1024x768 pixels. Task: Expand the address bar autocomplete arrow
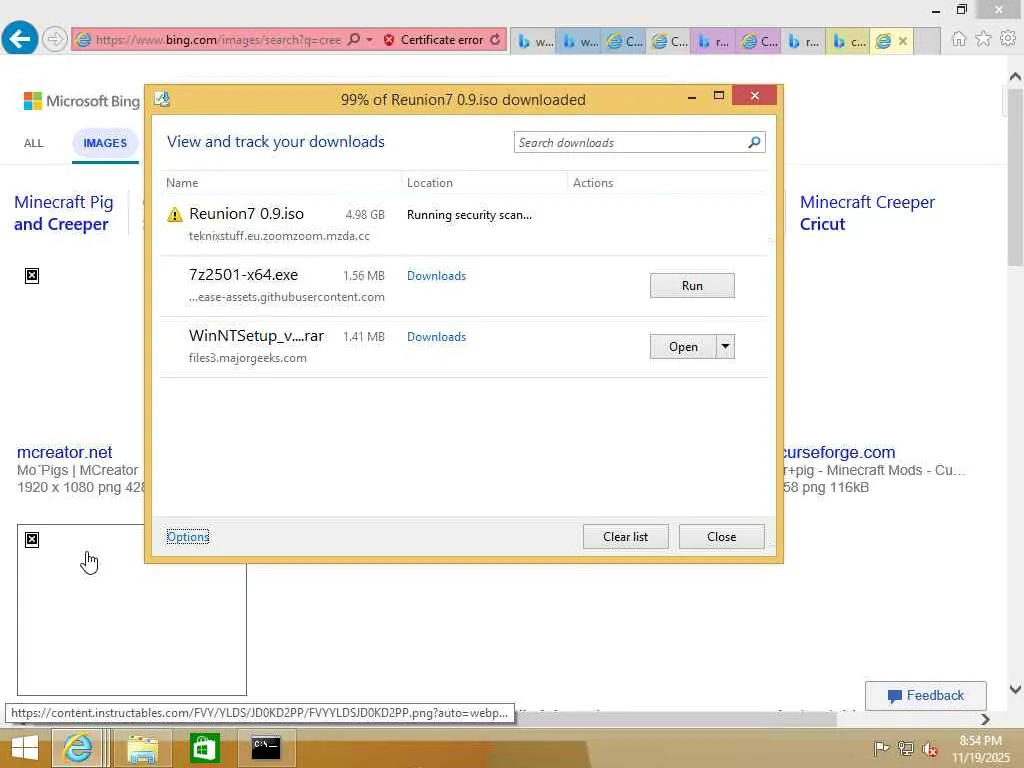370,40
